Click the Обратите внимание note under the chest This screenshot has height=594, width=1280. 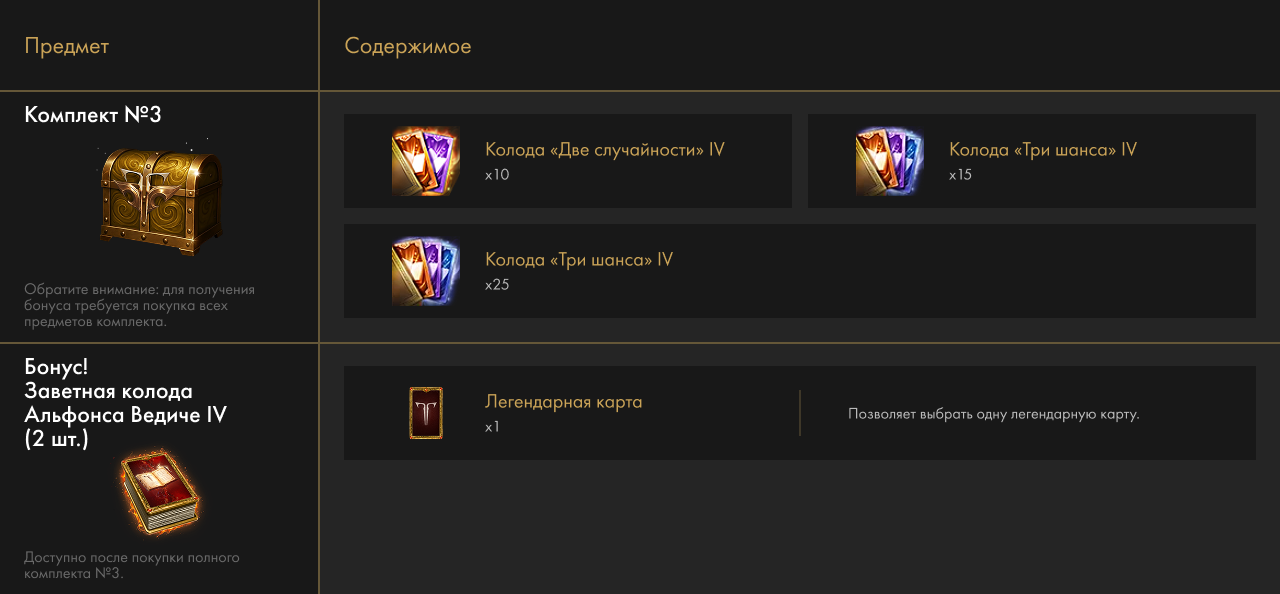tap(139, 305)
